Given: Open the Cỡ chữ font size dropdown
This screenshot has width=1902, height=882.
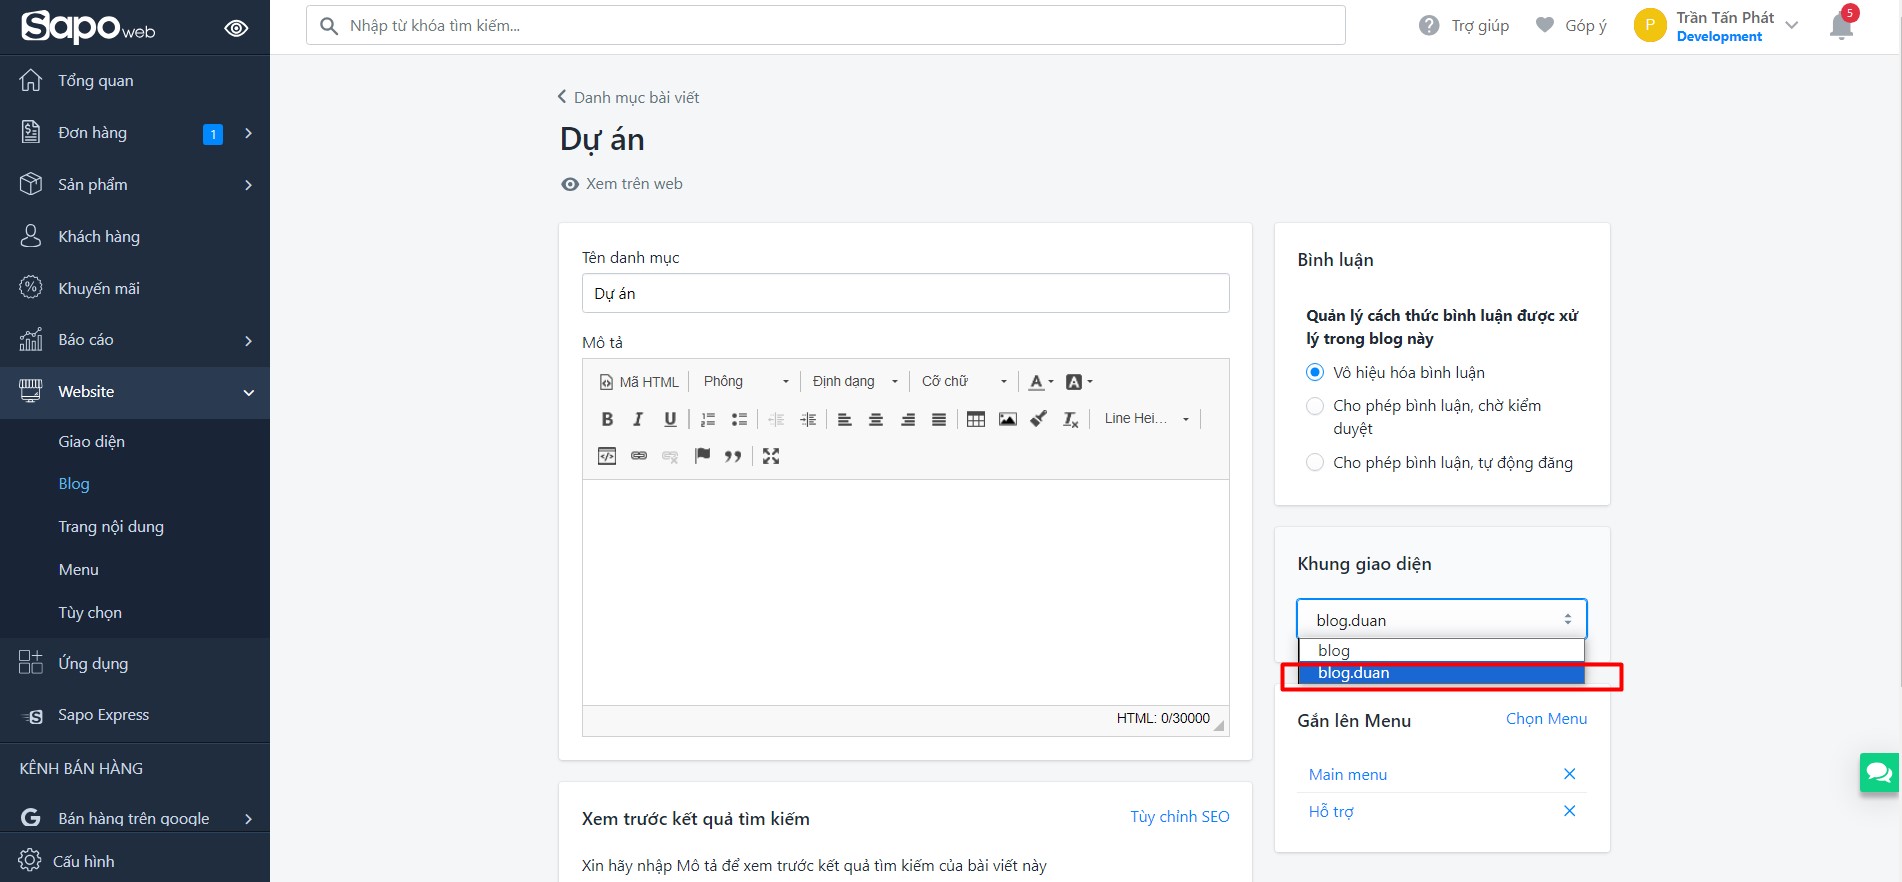Looking at the screenshot, I should point(964,381).
